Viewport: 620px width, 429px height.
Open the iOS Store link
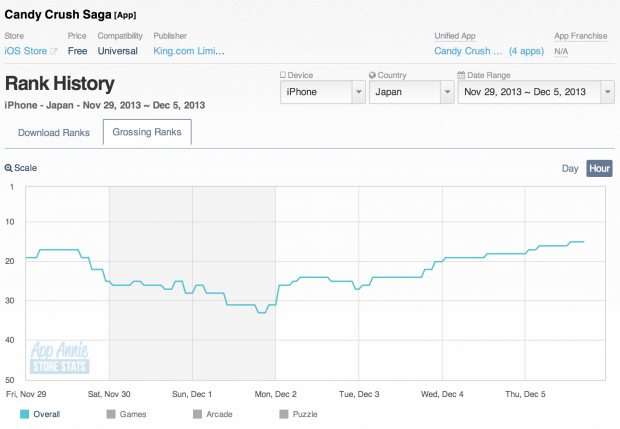click(26, 51)
